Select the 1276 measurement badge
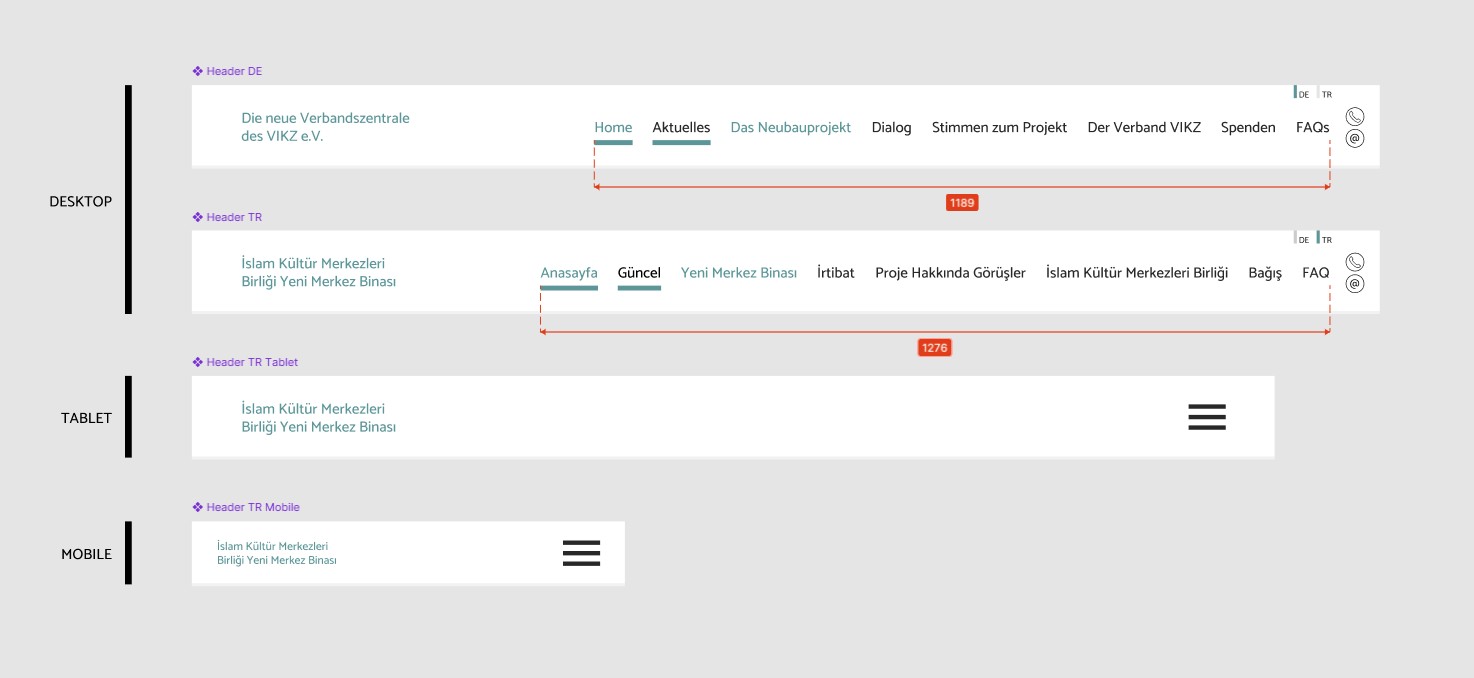Screen dimensions: 1474x678 pyautogui.click(x=934, y=348)
